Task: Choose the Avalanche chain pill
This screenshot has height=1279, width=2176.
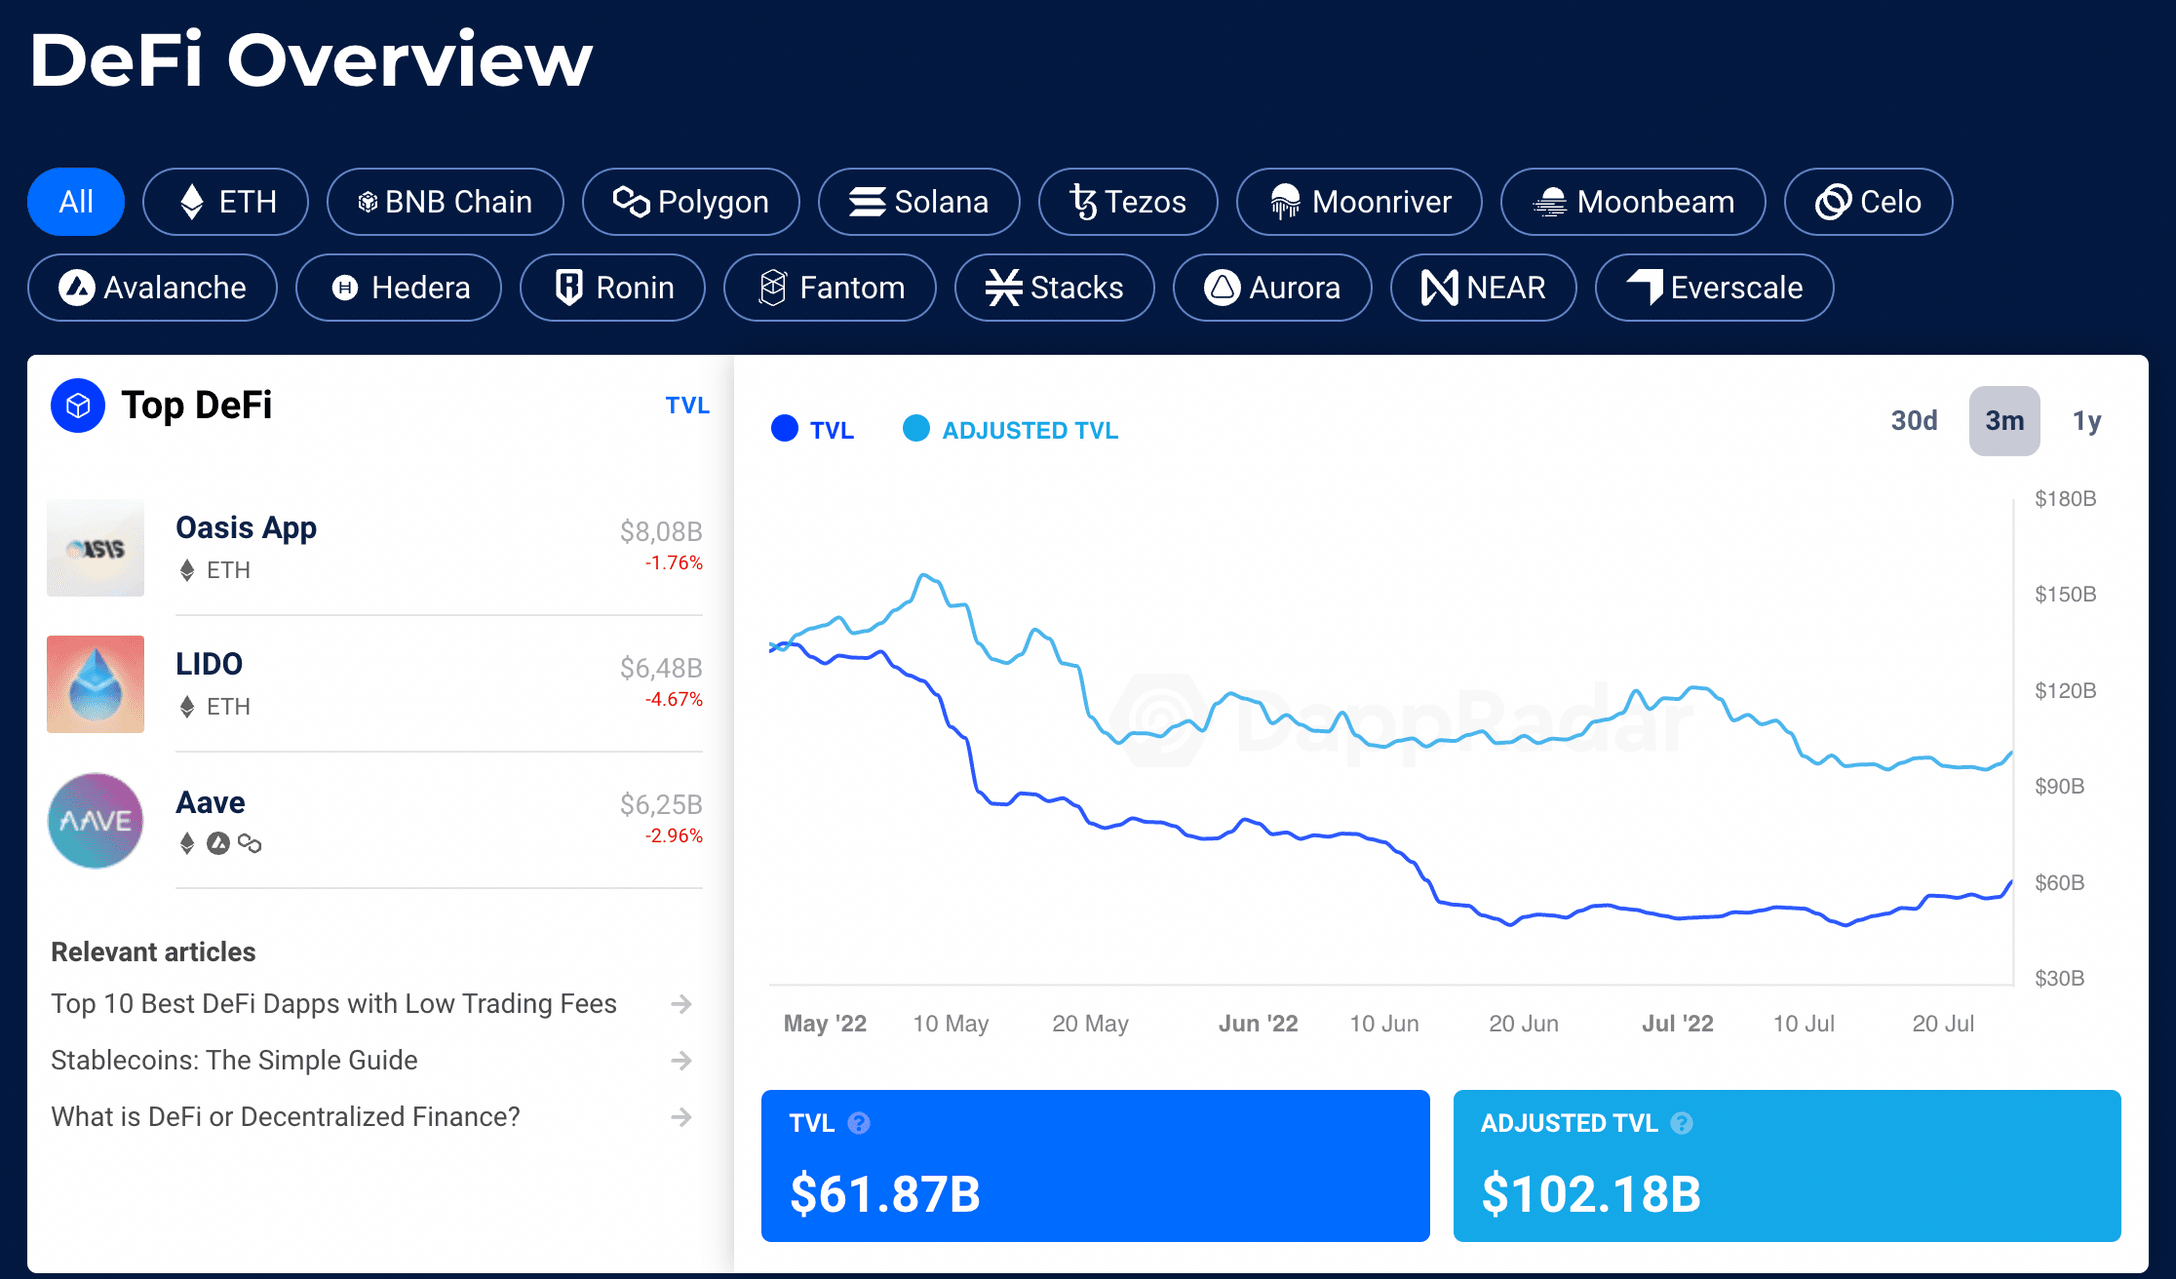Action: click(153, 288)
